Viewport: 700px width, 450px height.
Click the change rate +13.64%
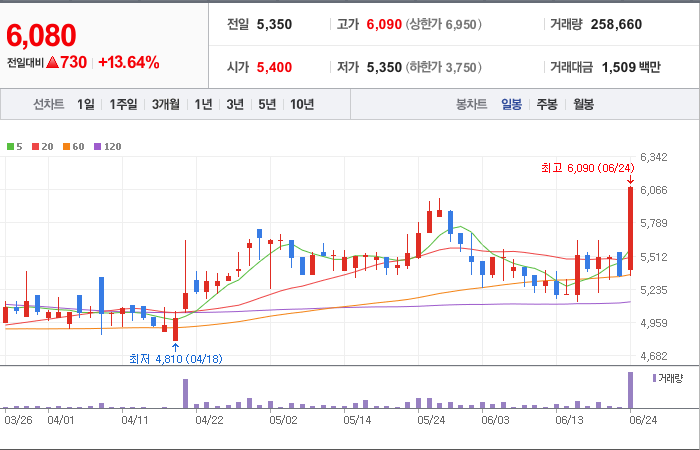(129, 62)
